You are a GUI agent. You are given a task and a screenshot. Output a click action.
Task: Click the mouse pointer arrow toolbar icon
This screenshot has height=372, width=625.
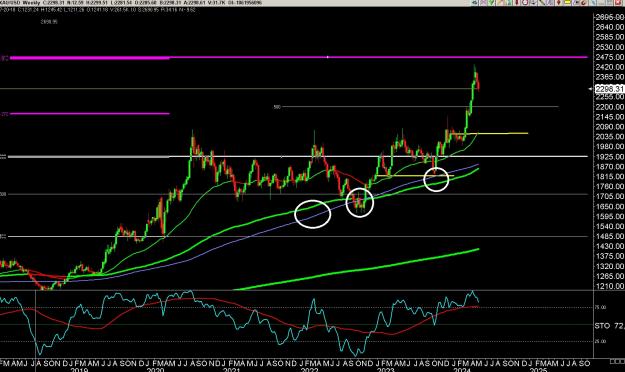tap(576, 2)
